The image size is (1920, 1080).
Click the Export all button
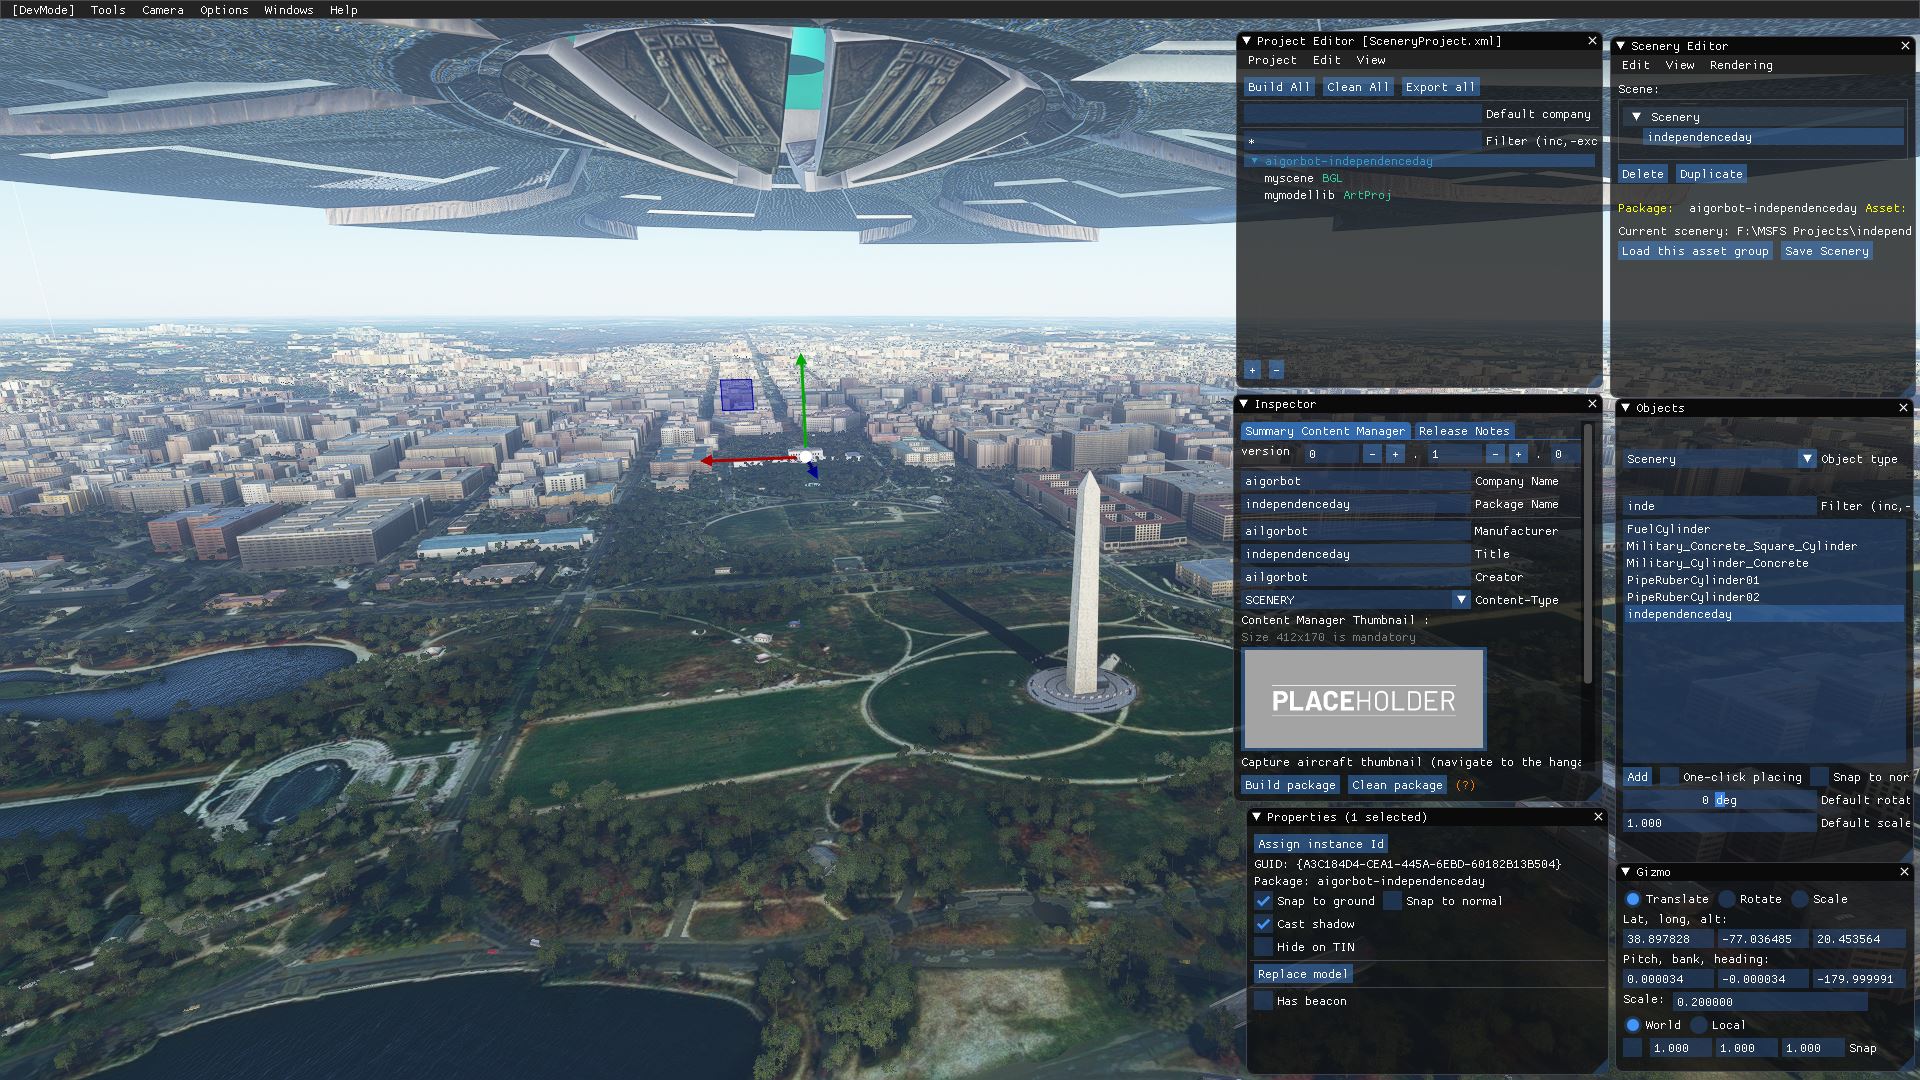point(1440,87)
